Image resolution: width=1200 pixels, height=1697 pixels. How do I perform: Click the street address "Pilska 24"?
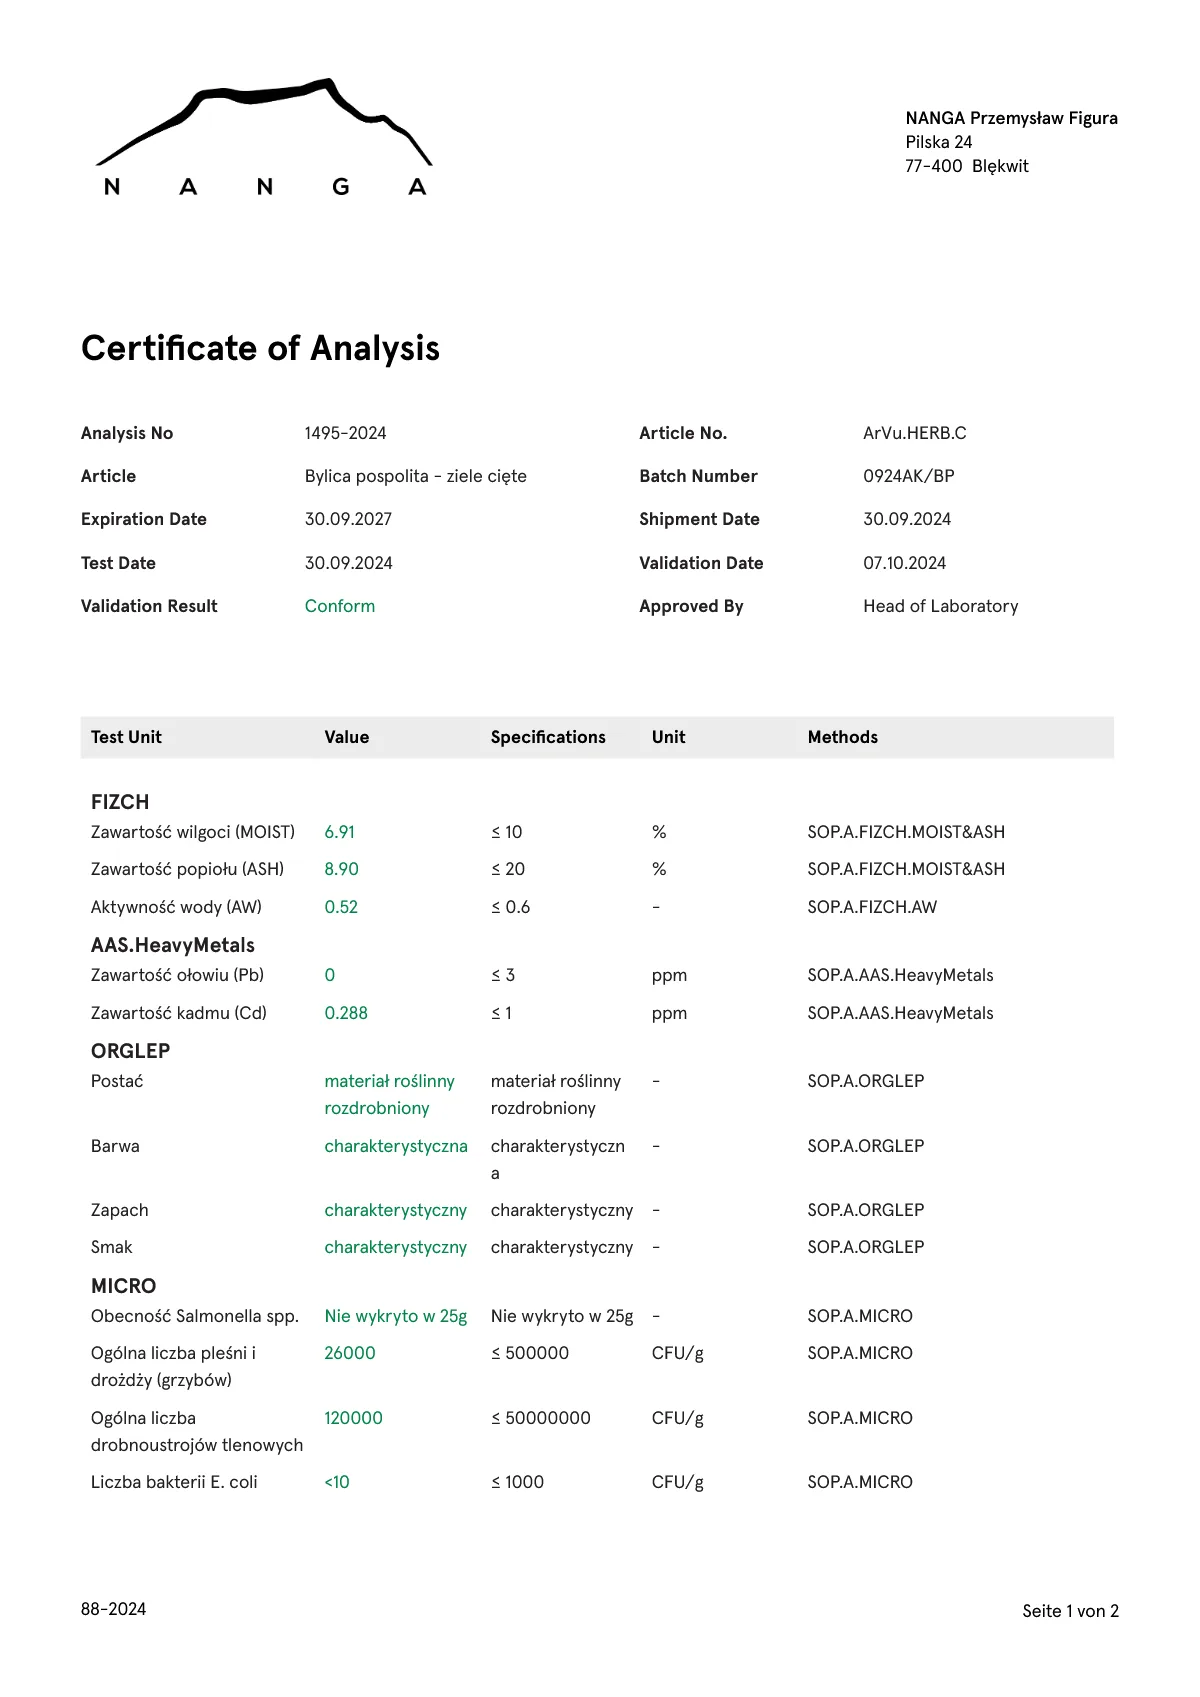(x=938, y=142)
